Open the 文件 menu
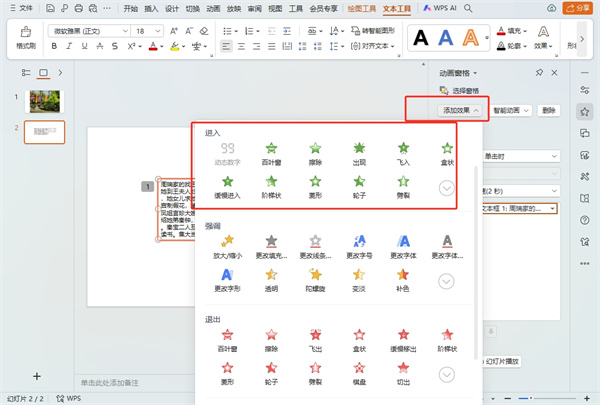 point(21,8)
